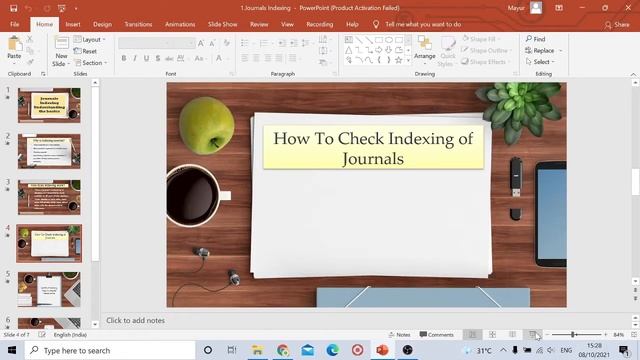Click the Undo icon in title bar
Viewport: 640px width, 360px height.
click(x=28, y=8)
